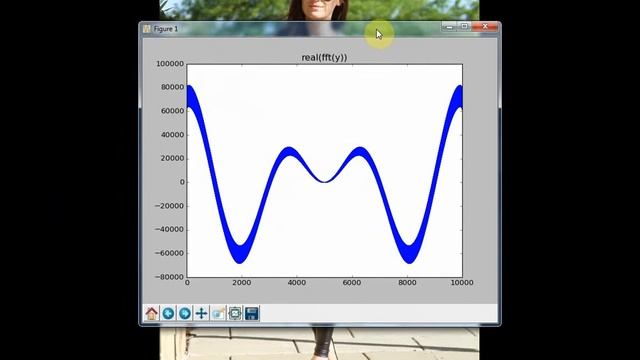Minimize the Figure 1 window
640x360 pixels.
coord(449,27)
